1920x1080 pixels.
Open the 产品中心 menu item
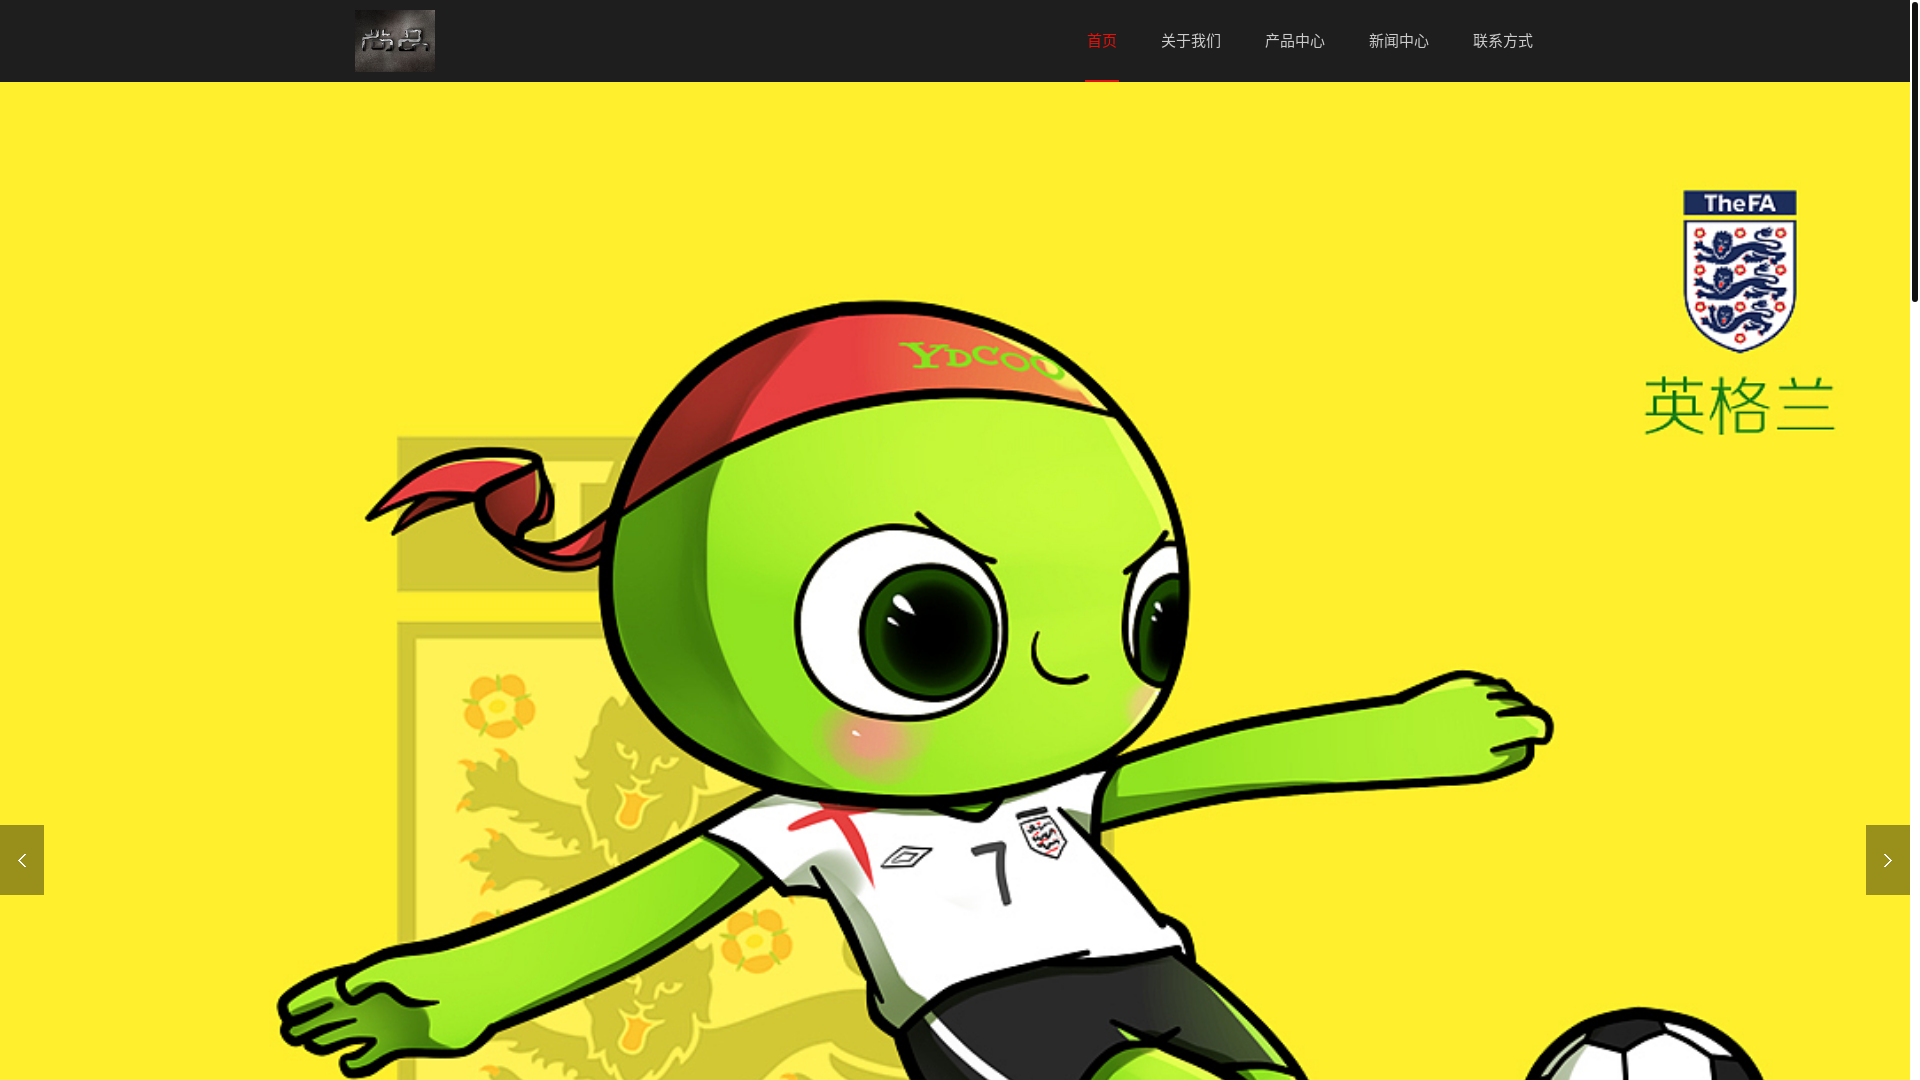(1294, 41)
